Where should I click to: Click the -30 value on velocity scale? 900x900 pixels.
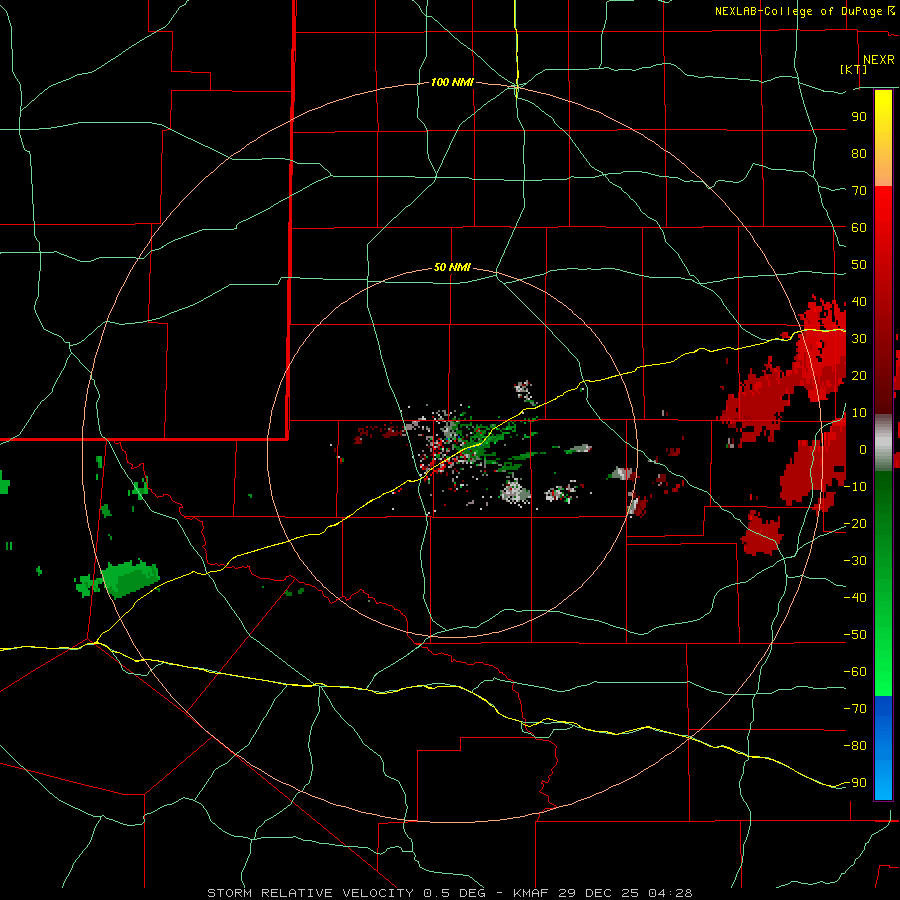tap(855, 561)
